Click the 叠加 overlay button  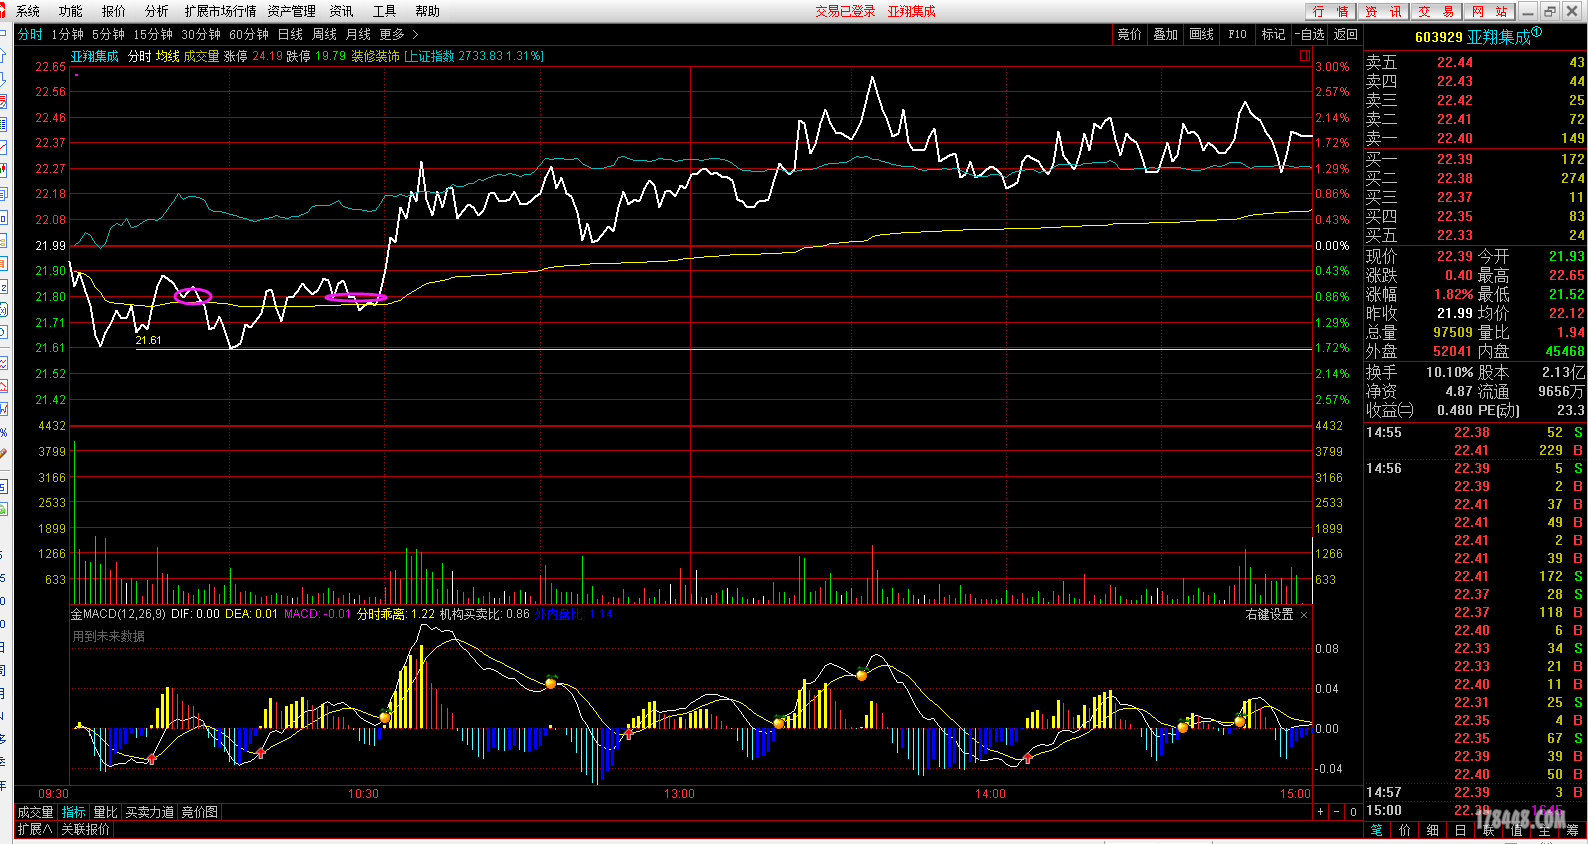click(1166, 34)
